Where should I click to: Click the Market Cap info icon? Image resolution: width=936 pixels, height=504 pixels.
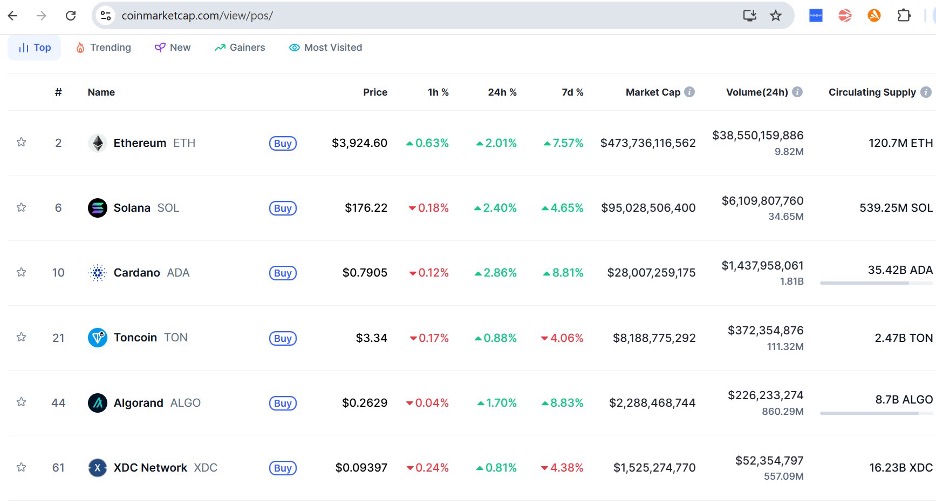(690, 92)
